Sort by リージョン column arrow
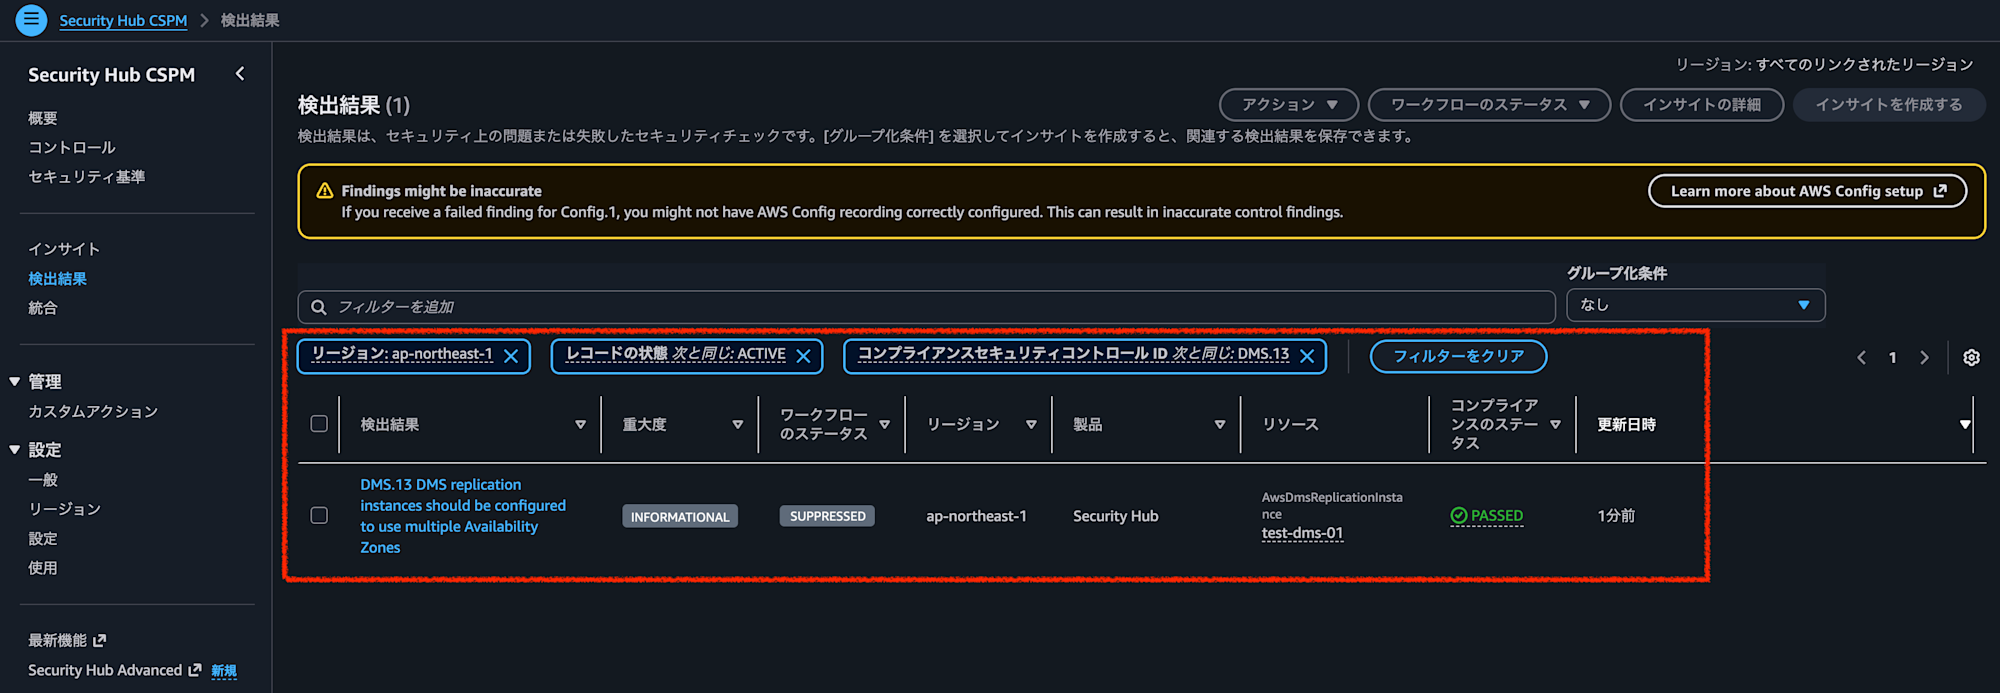This screenshot has width=2000, height=693. (x=1031, y=425)
